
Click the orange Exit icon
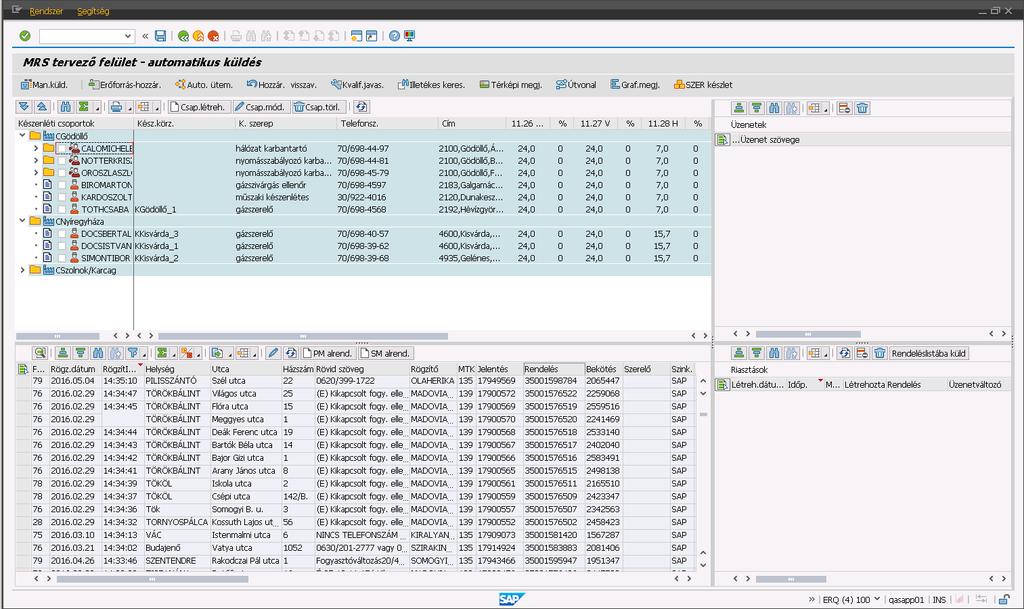point(199,36)
